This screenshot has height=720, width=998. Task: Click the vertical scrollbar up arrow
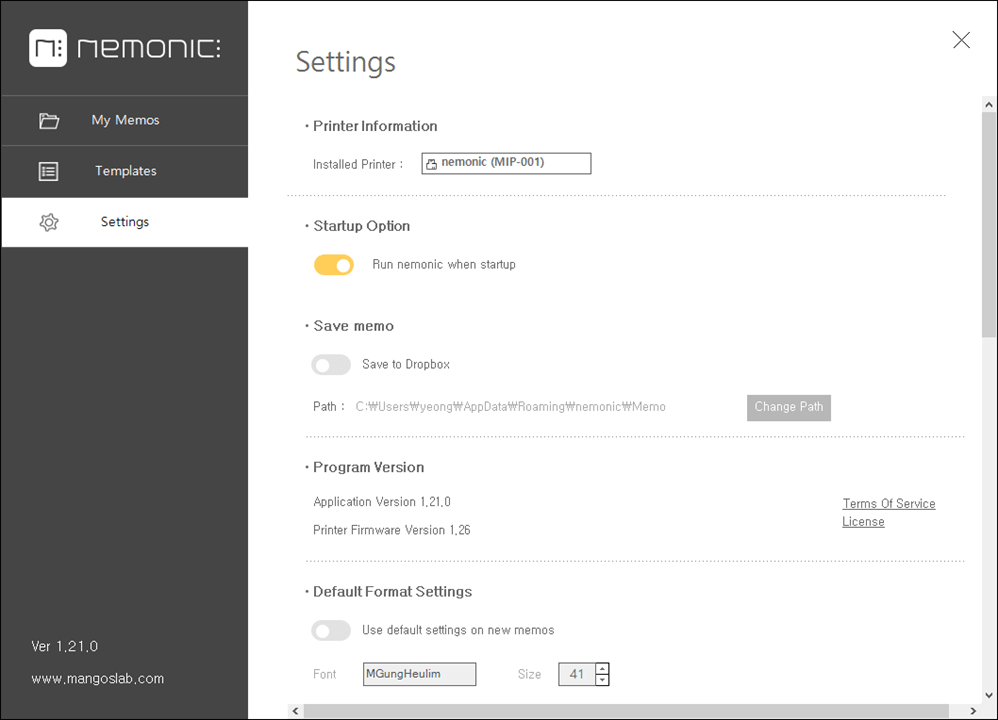click(988, 104)
